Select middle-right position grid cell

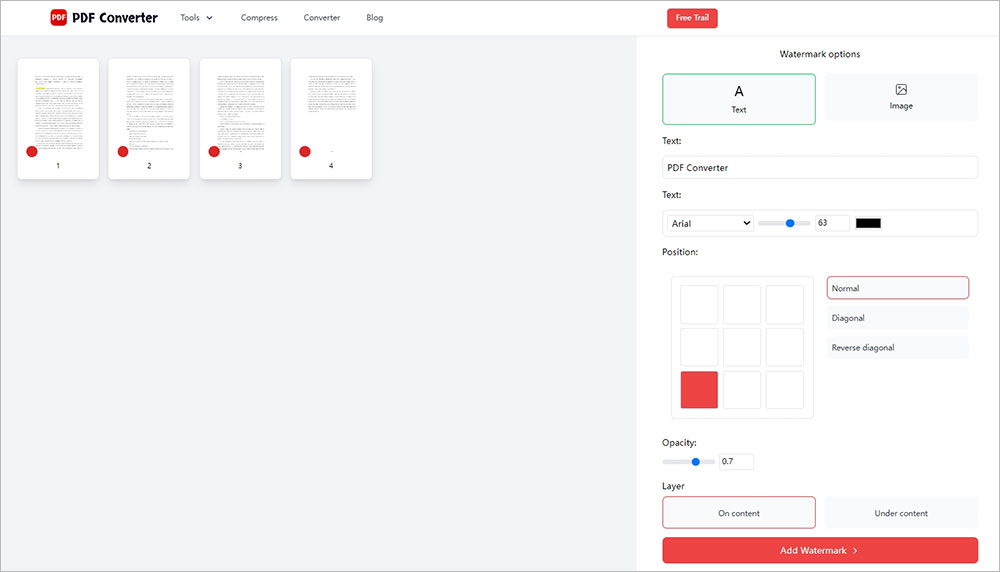pyautogui.click(x=784, y=347)
